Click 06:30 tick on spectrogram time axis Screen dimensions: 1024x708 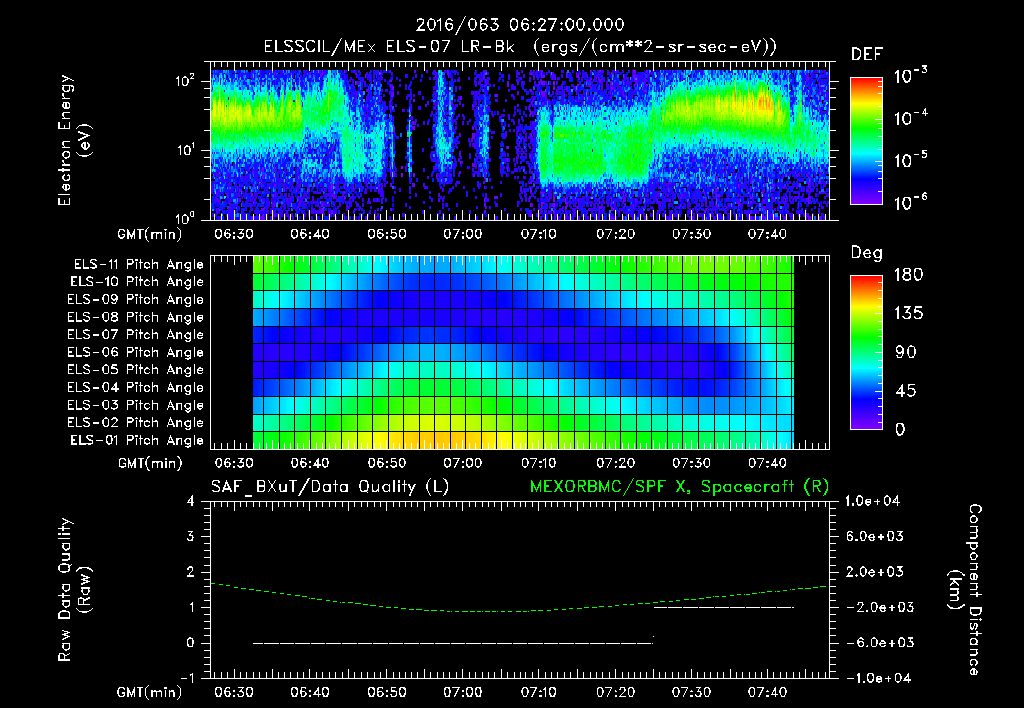234,234
